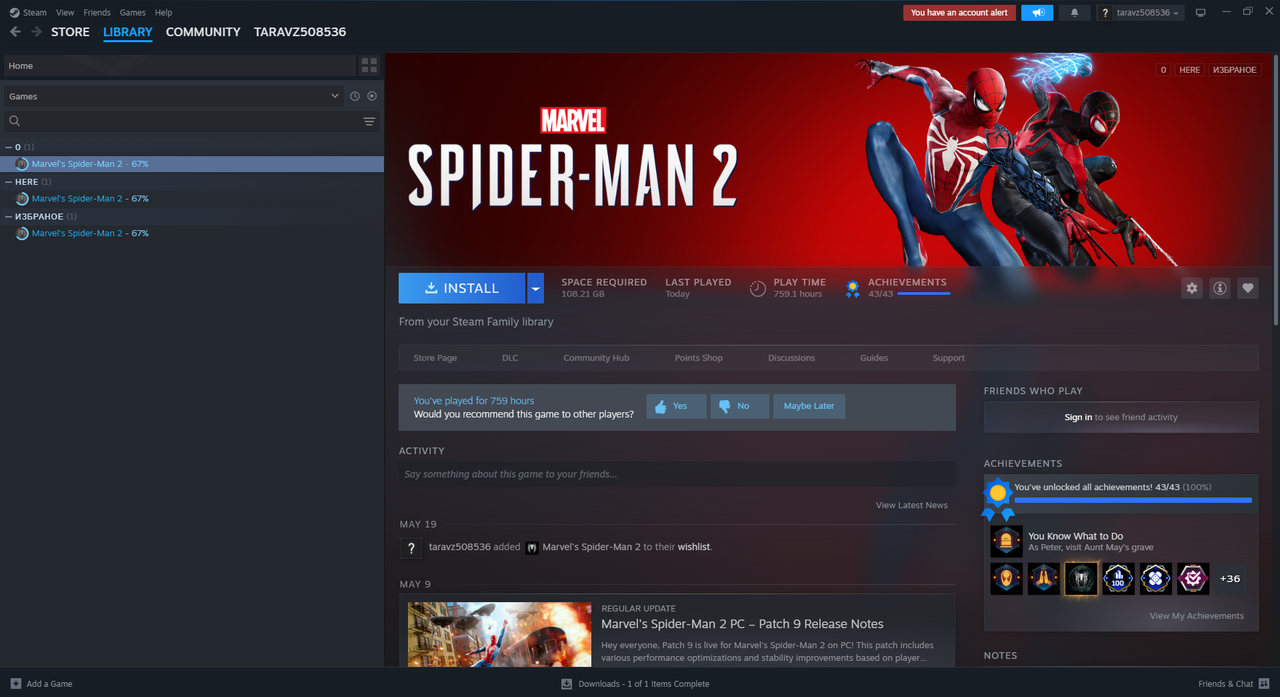The image size is (1280, 697).
Task: Expand the Games filter dropdown
Action: coord(173,96)
